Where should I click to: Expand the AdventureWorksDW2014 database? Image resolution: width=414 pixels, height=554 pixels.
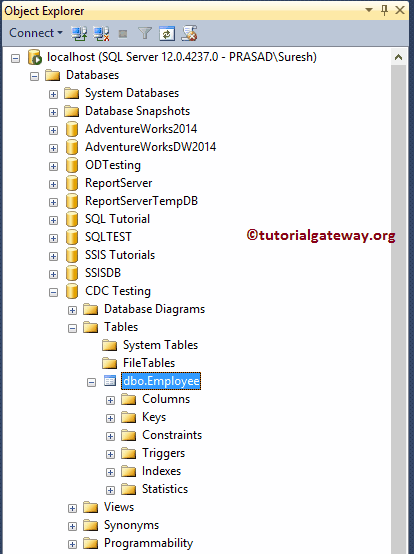tap(53, 148)
